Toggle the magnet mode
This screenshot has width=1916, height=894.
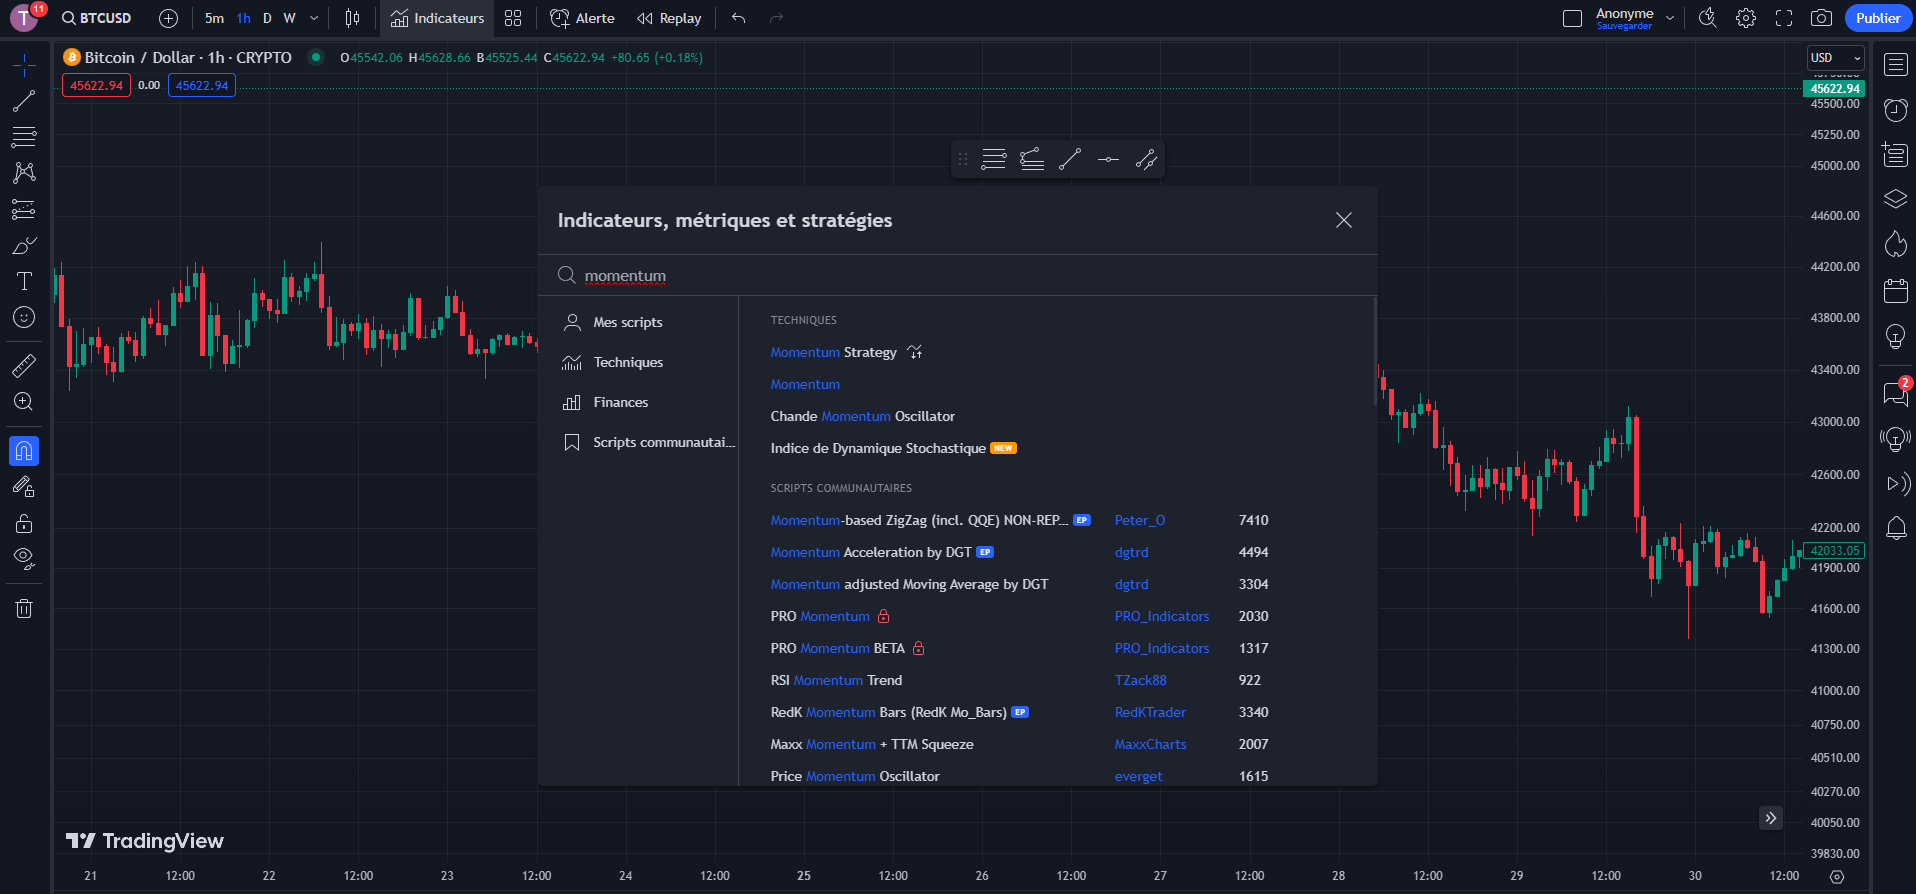pos(24,451)
